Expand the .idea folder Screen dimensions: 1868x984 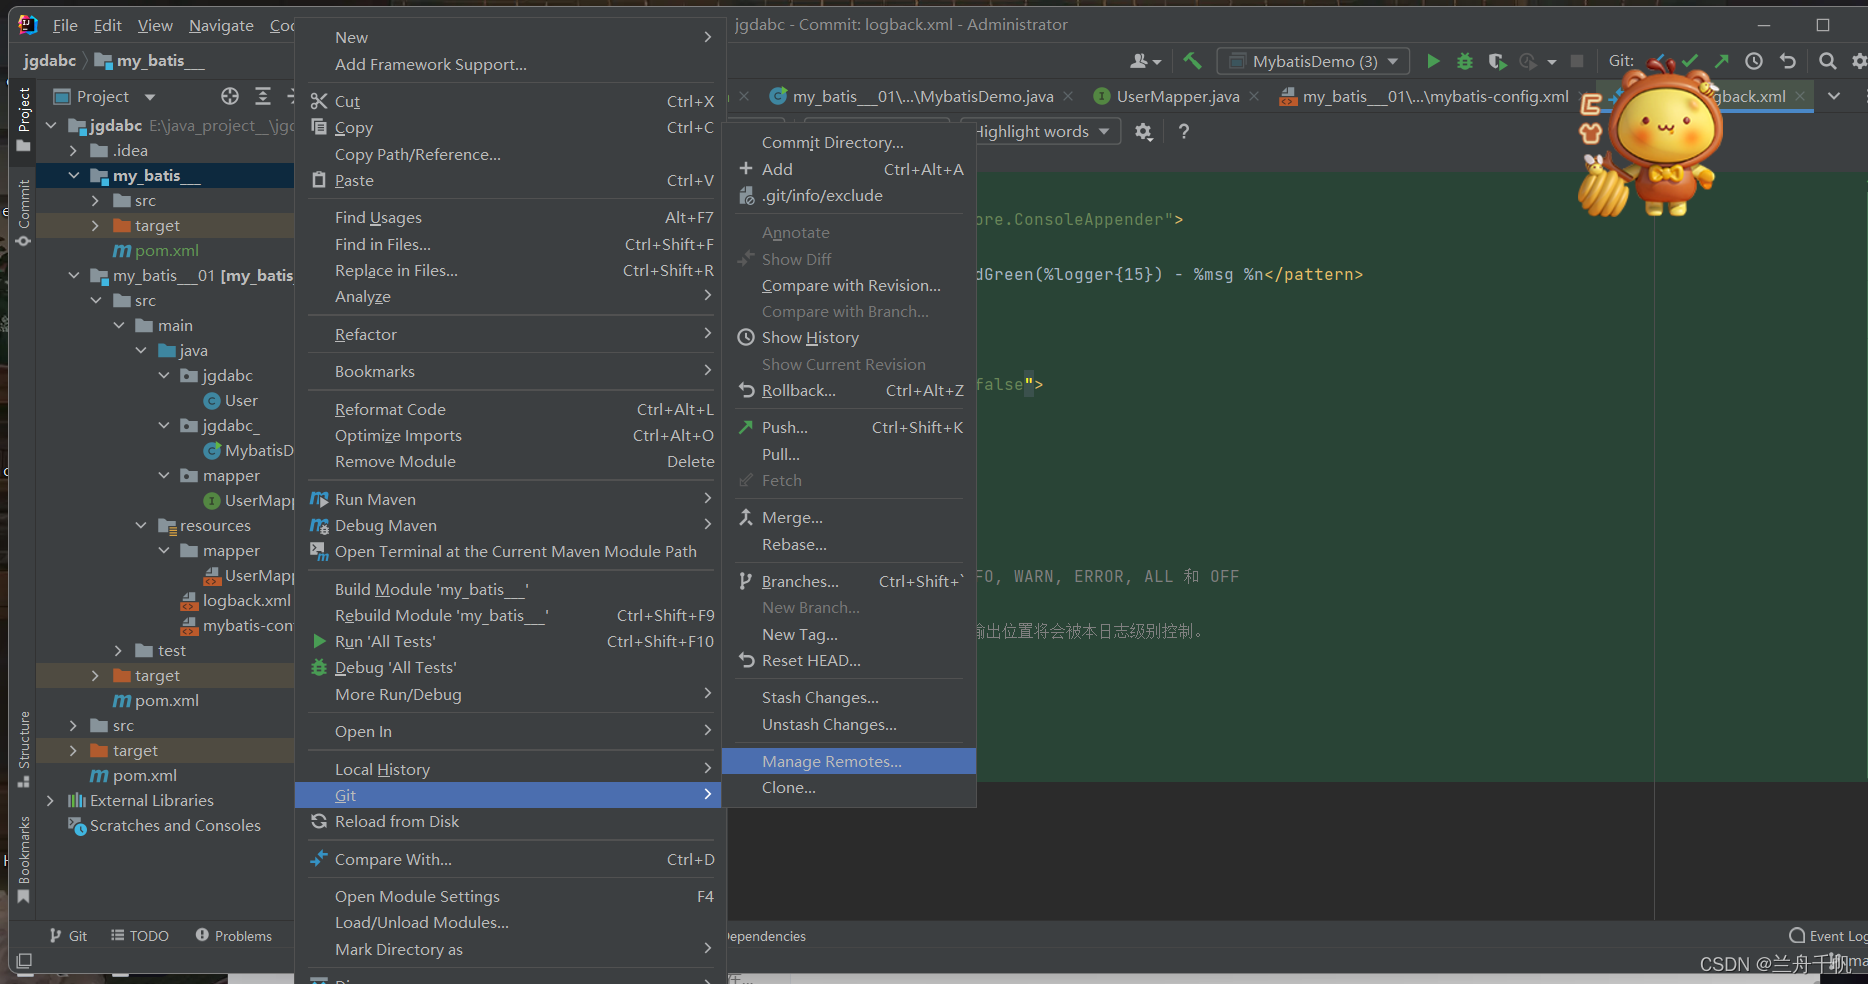[73, 151]
